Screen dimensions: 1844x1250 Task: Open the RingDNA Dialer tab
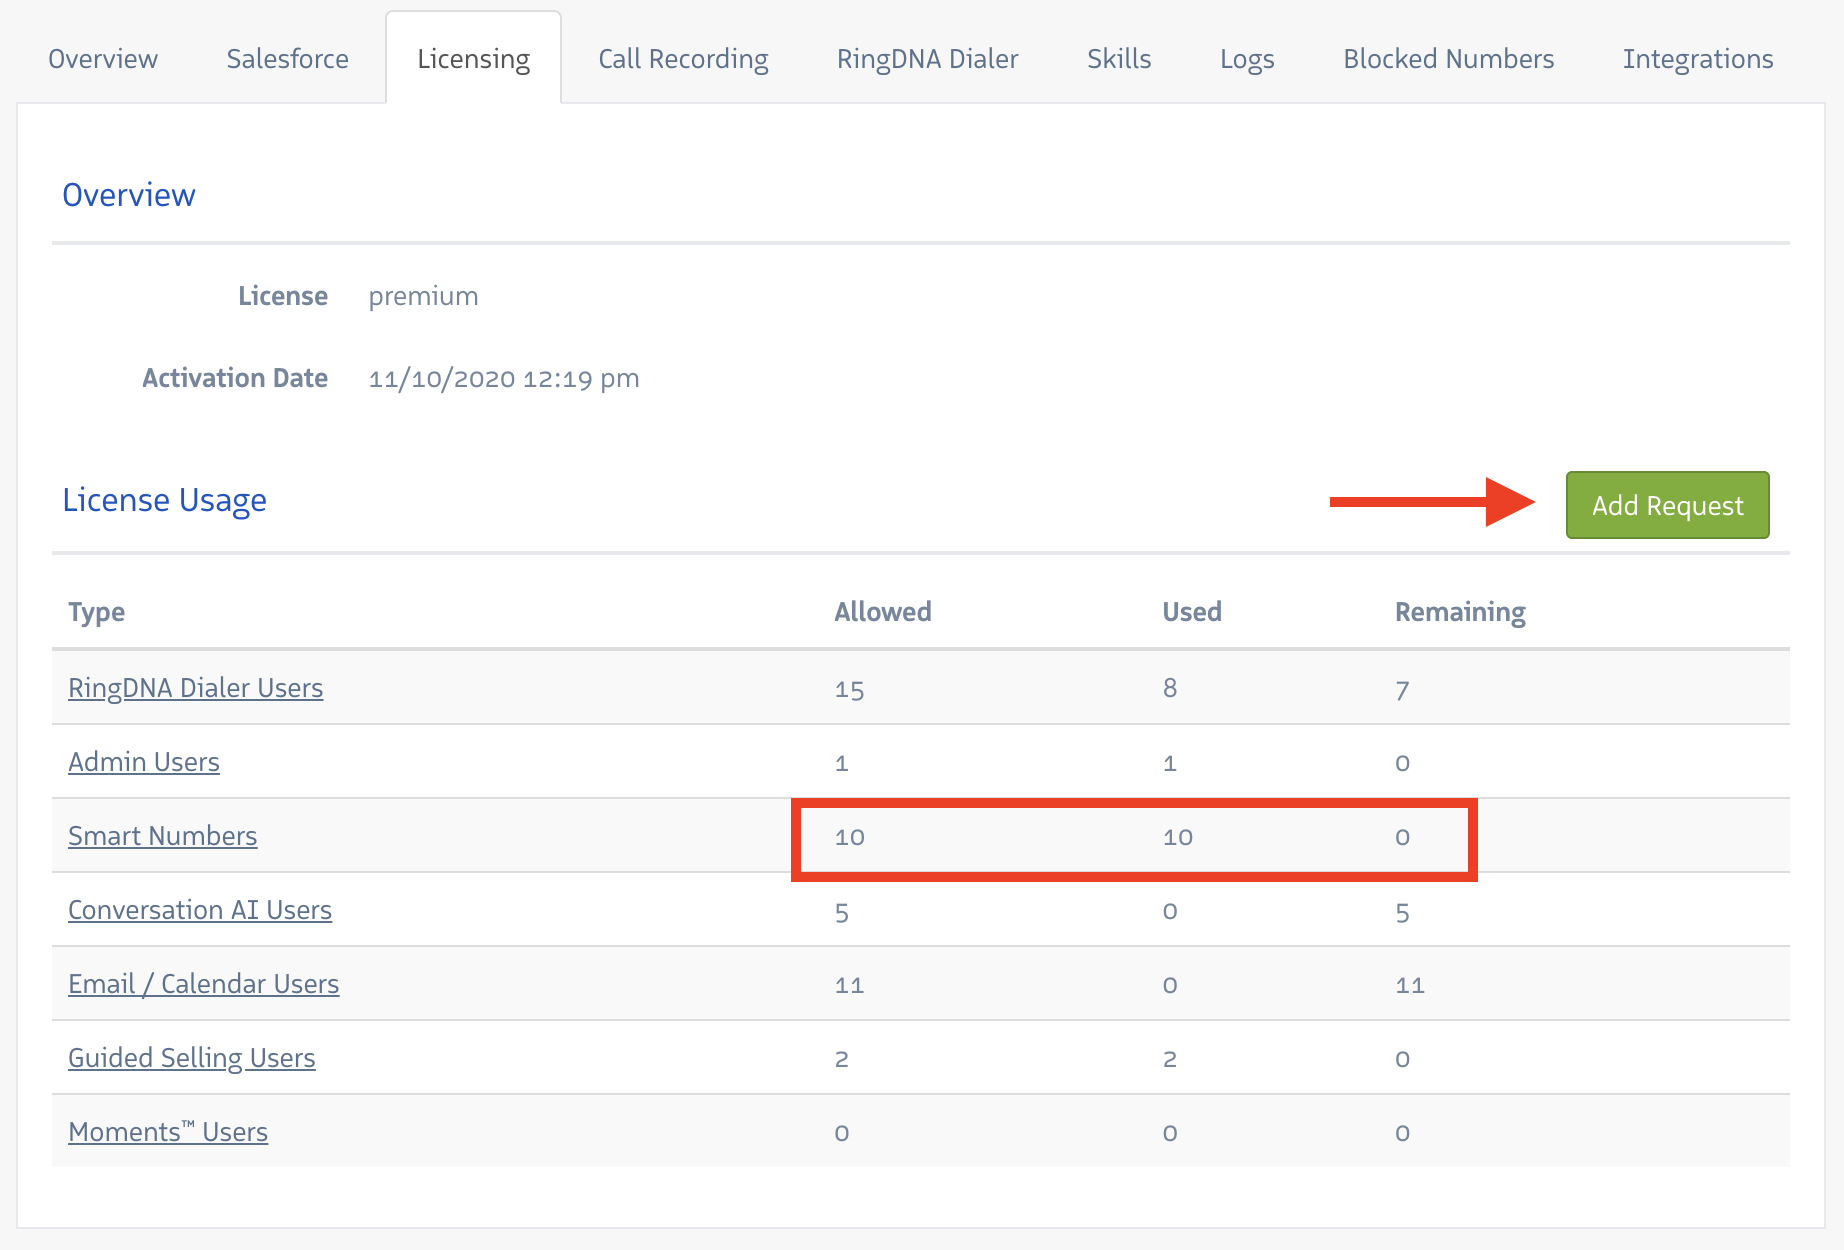(x=927, y=59)
